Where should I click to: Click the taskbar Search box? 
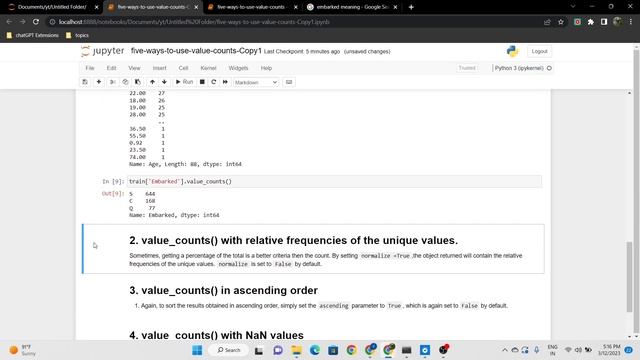[229, 350]
